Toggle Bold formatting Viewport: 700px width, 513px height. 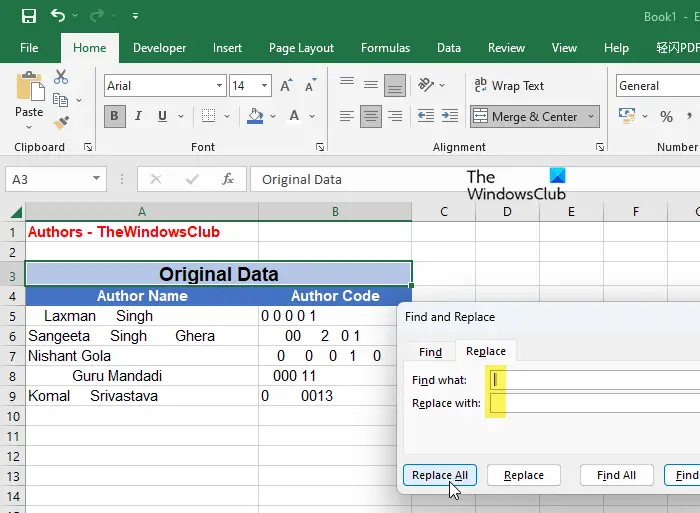pos(115,116)
